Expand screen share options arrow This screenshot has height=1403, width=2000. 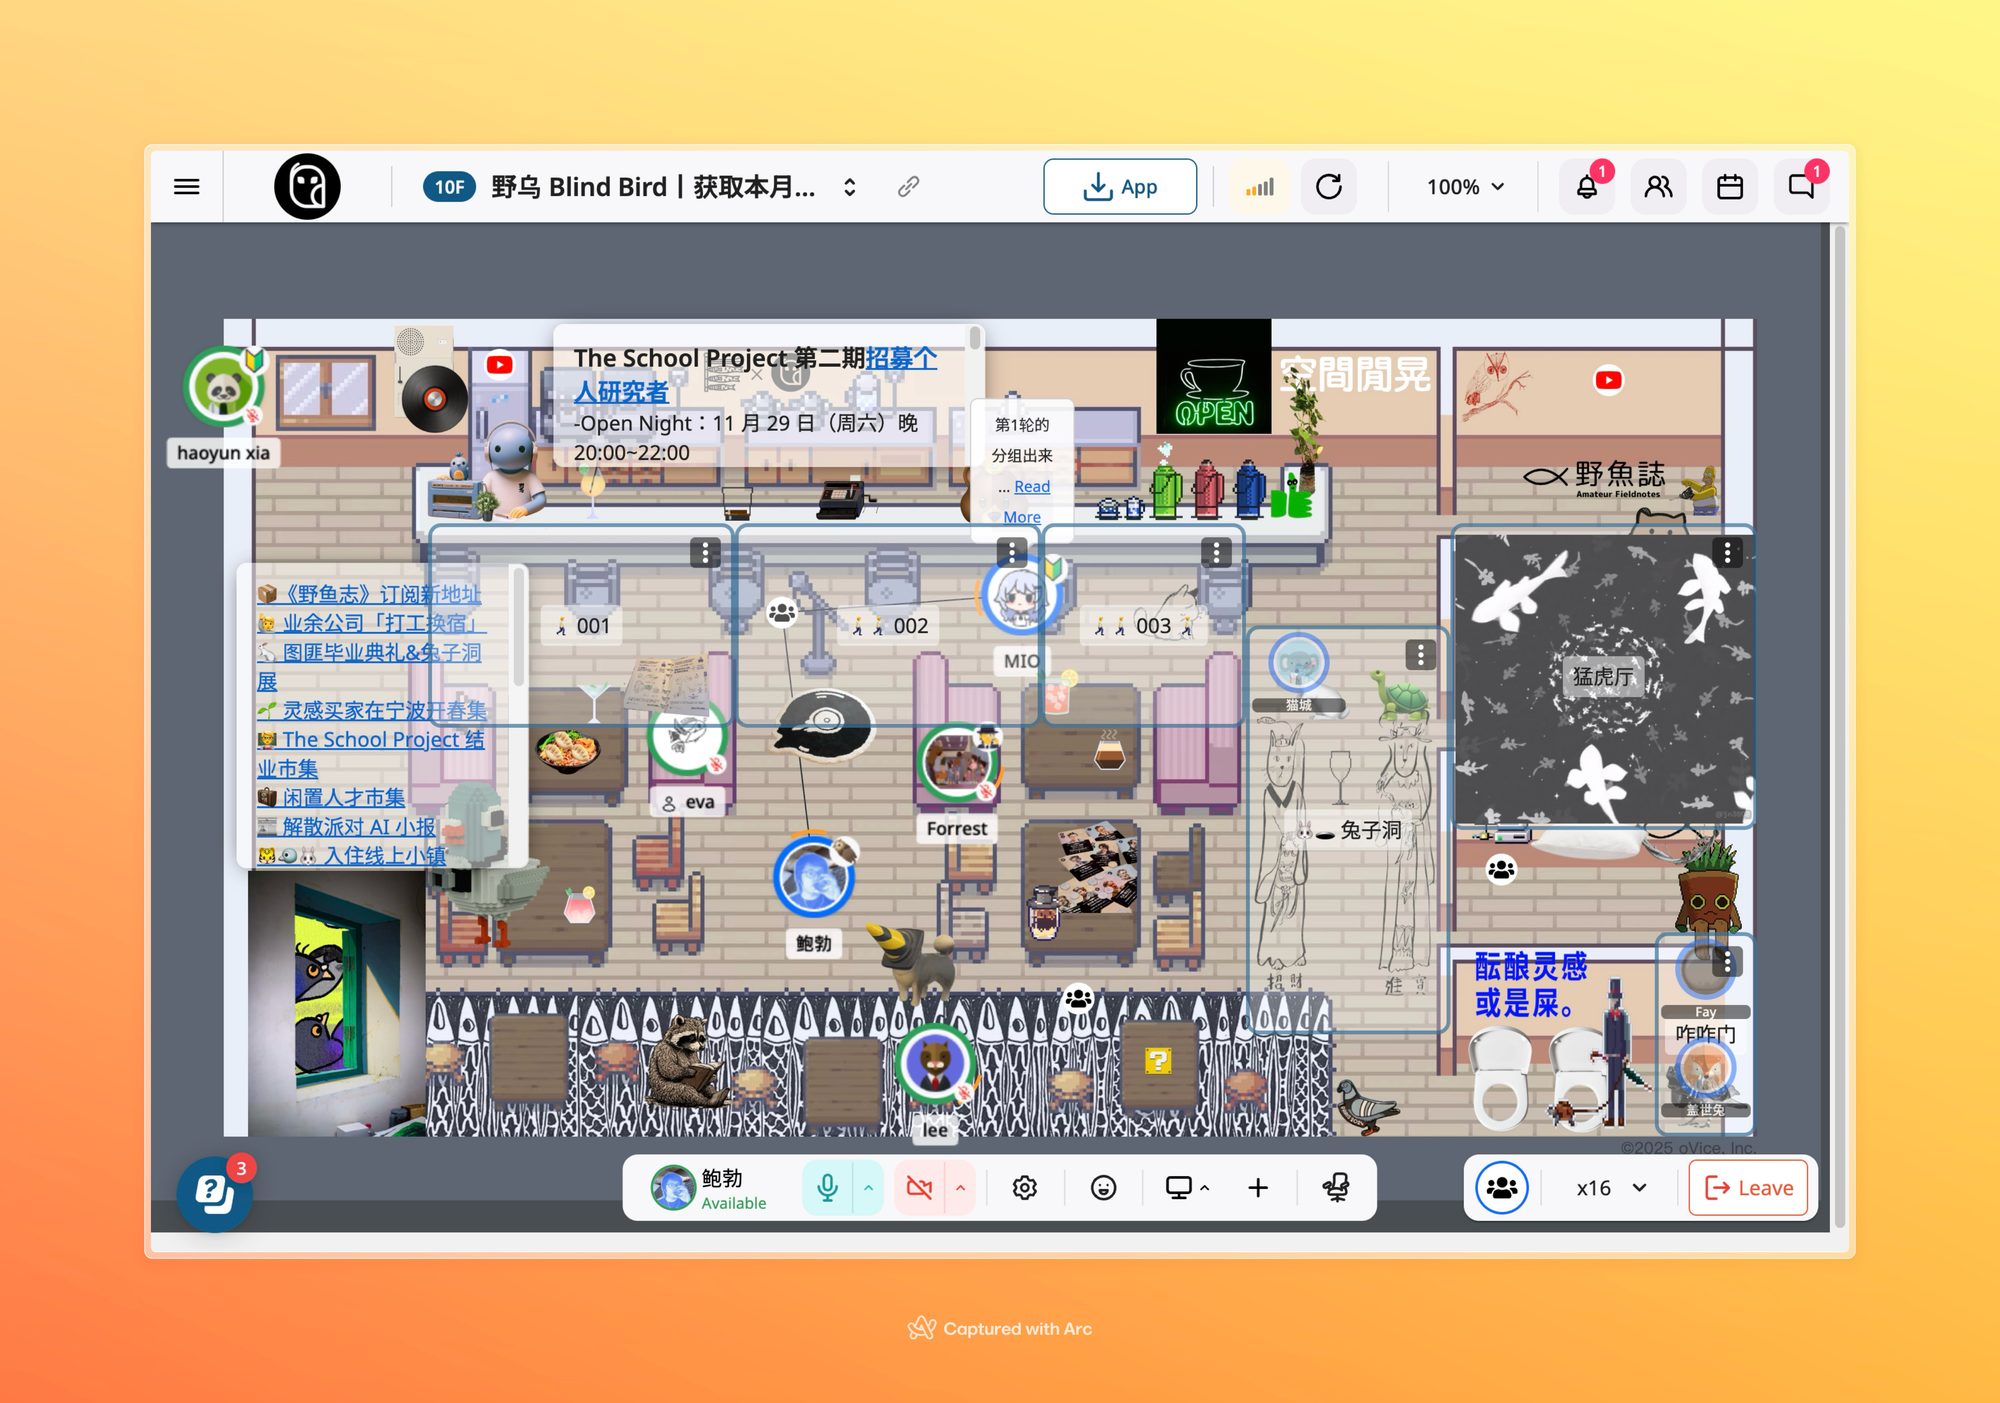pyautogui.click(x=1205, y=1187)
